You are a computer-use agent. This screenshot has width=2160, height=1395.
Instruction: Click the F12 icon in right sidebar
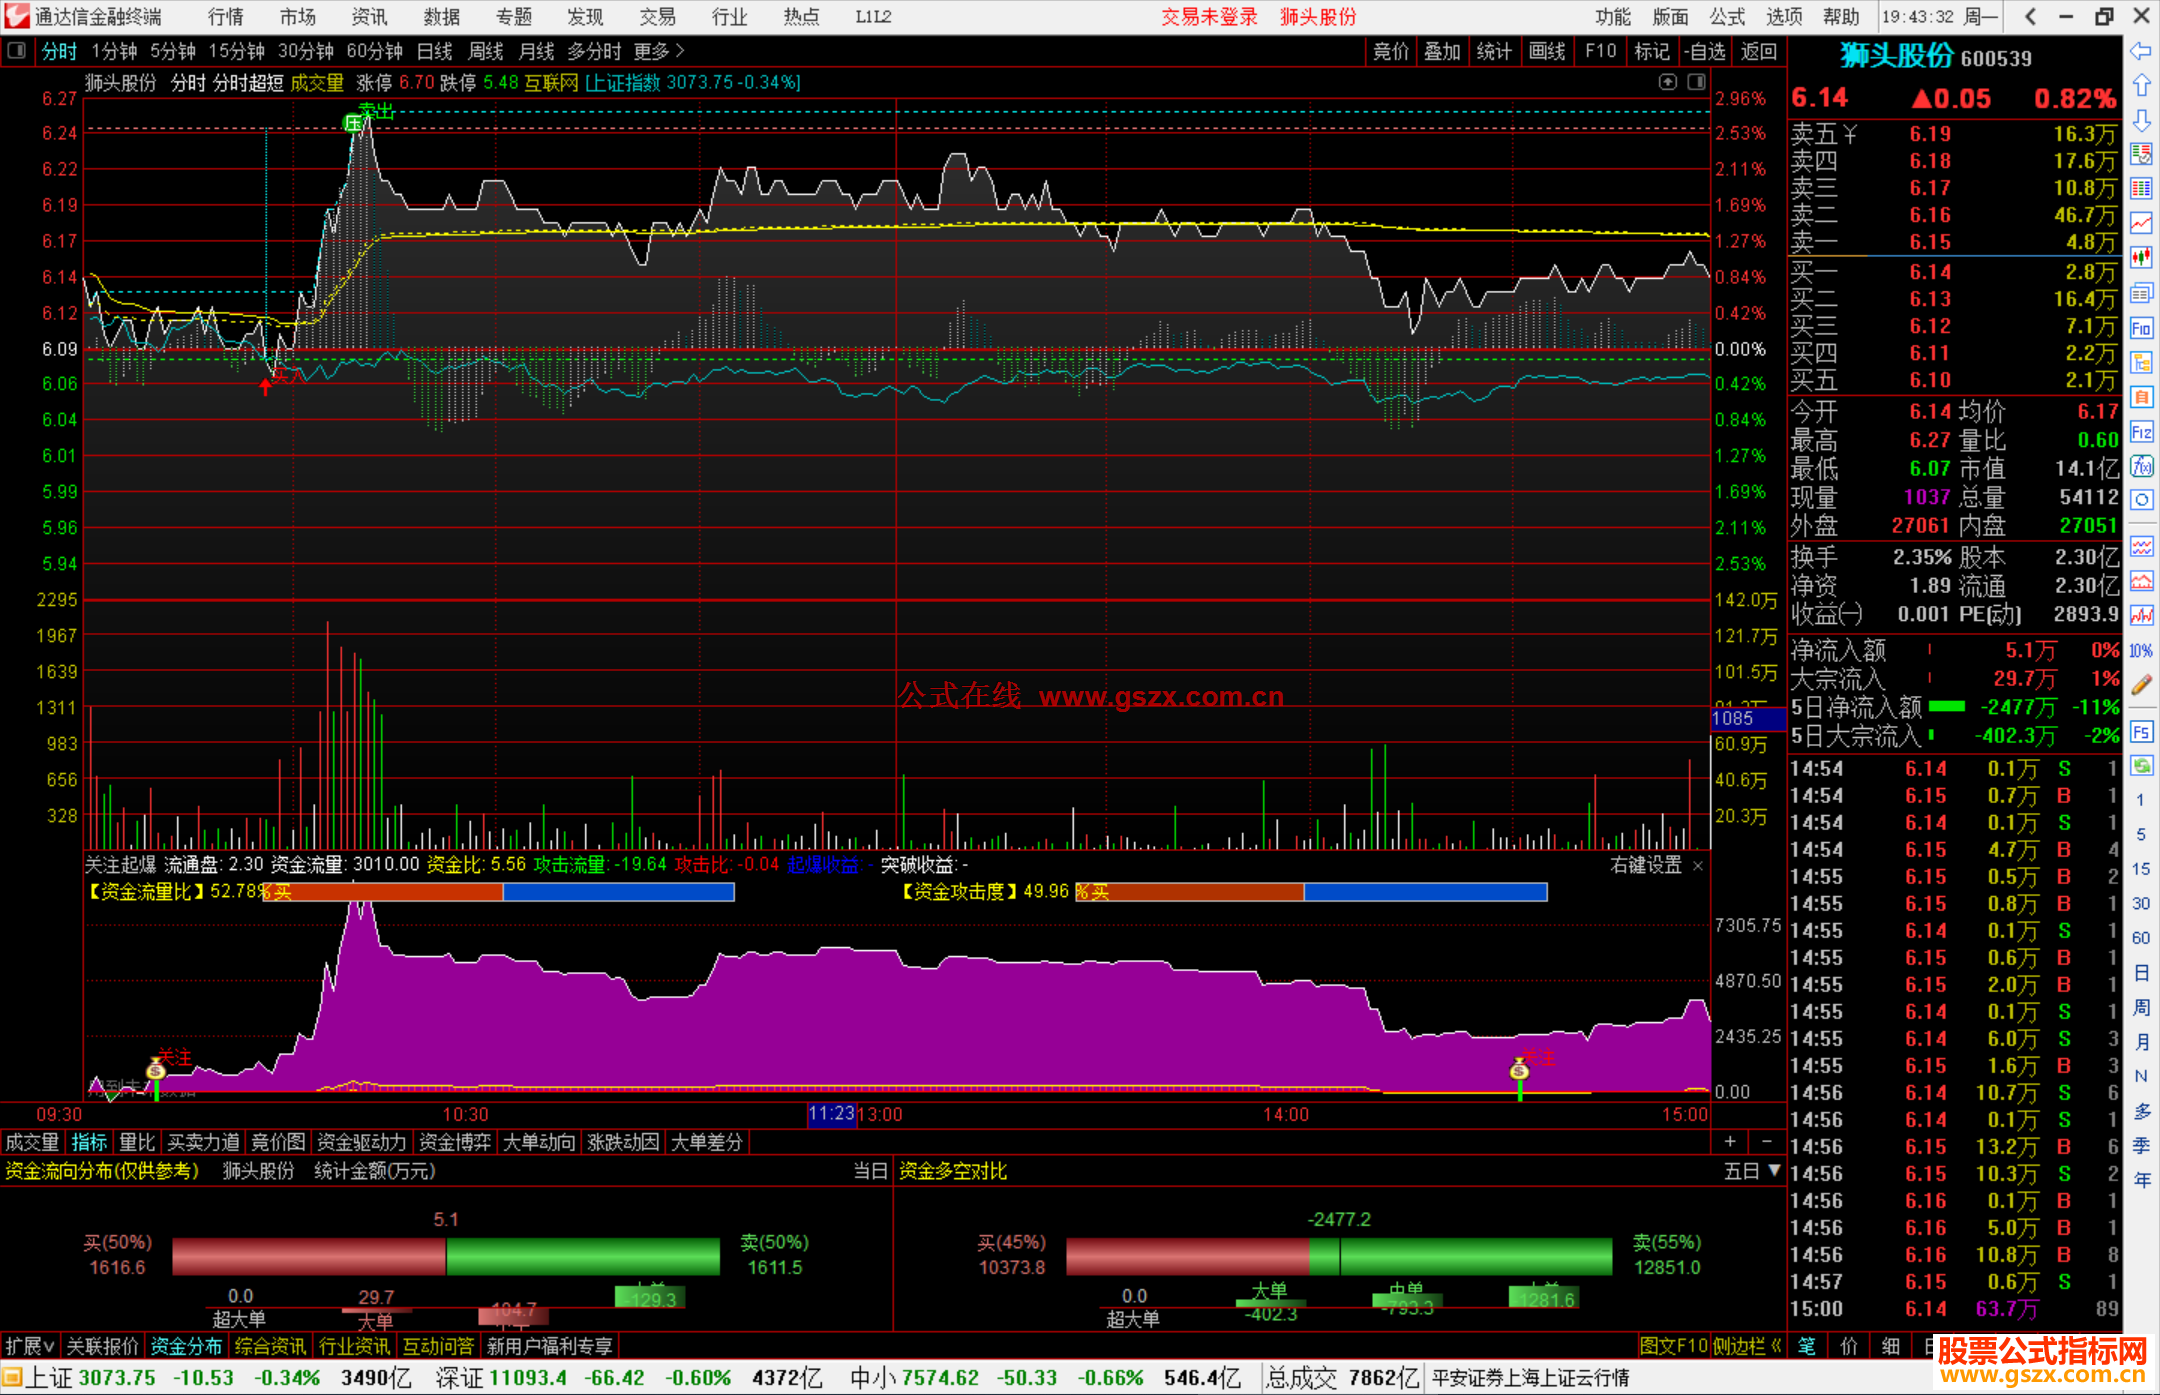pos(2141,432)
